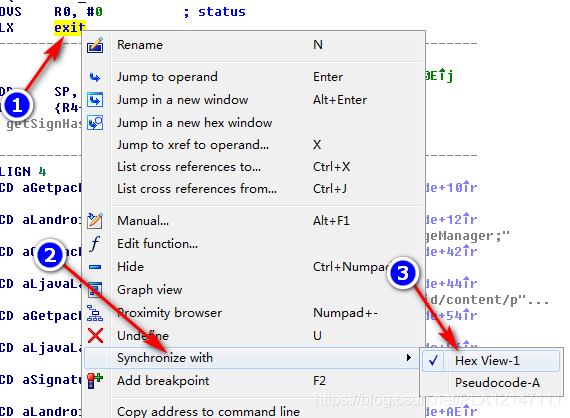Click the Jump to operand arrow icon
The image size is (570, 418).
click(95, 77)
